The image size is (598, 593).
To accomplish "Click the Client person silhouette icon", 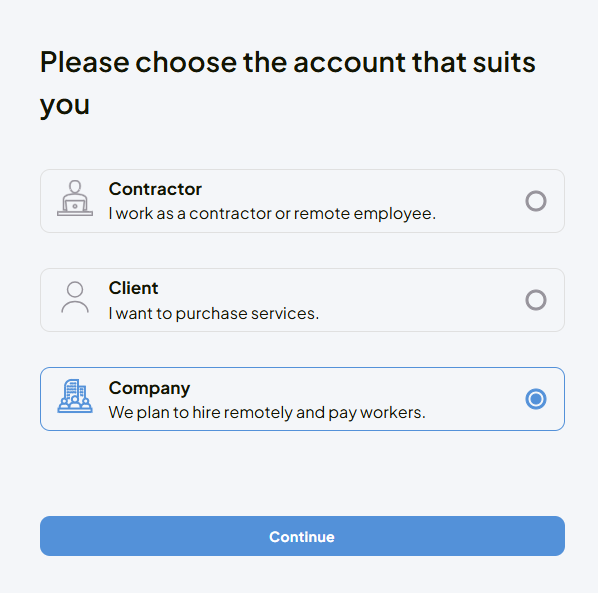I will (x=75, y=297).
